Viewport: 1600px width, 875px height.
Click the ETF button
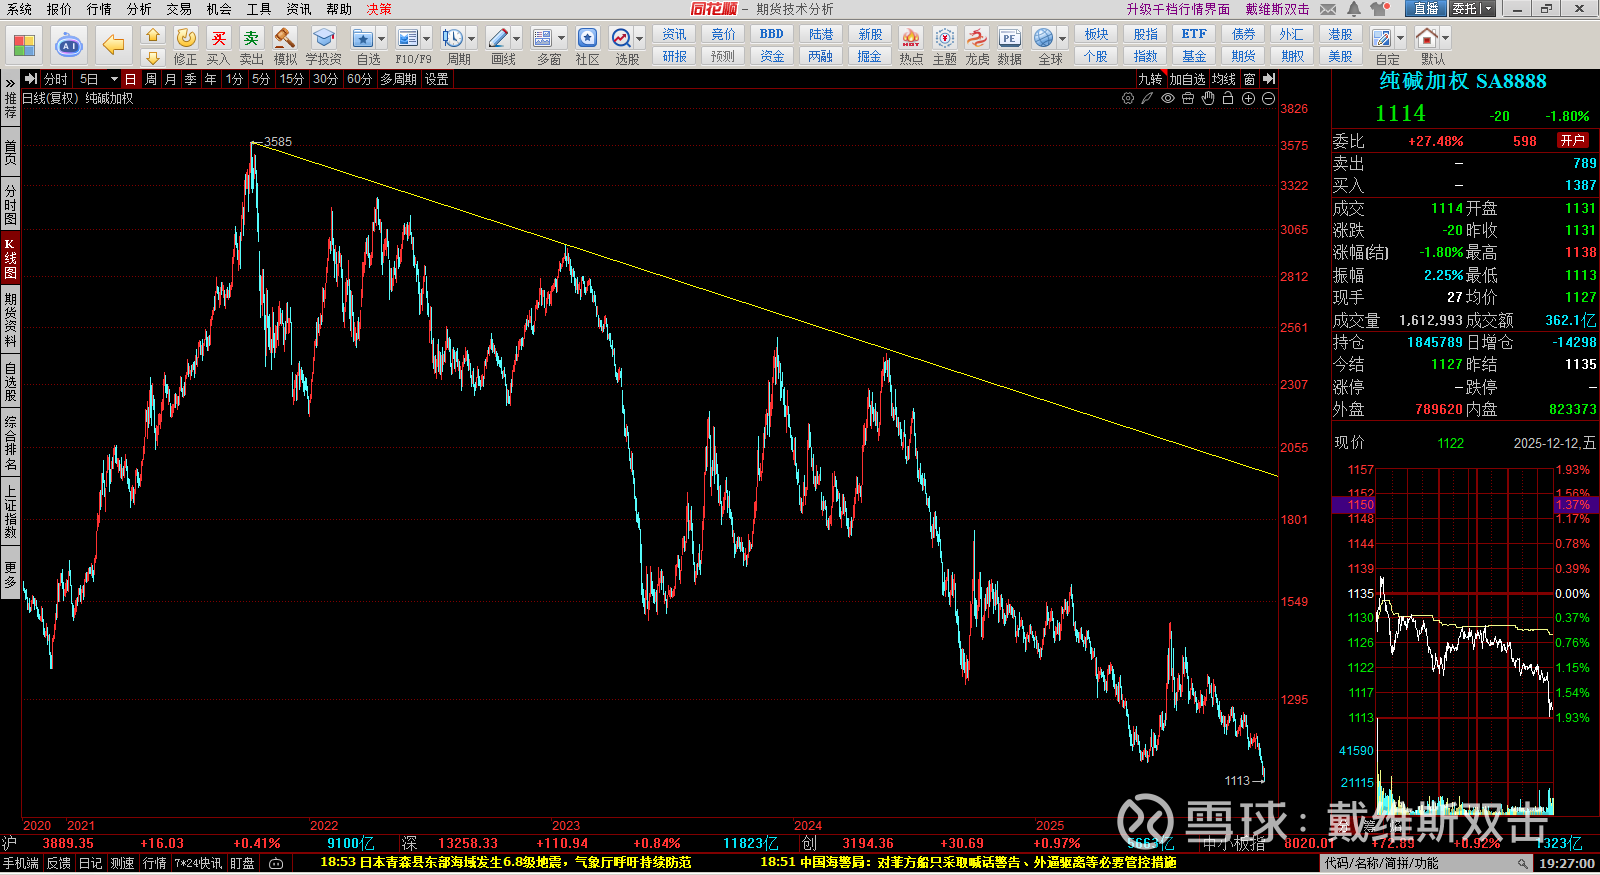coord(1194,34)
